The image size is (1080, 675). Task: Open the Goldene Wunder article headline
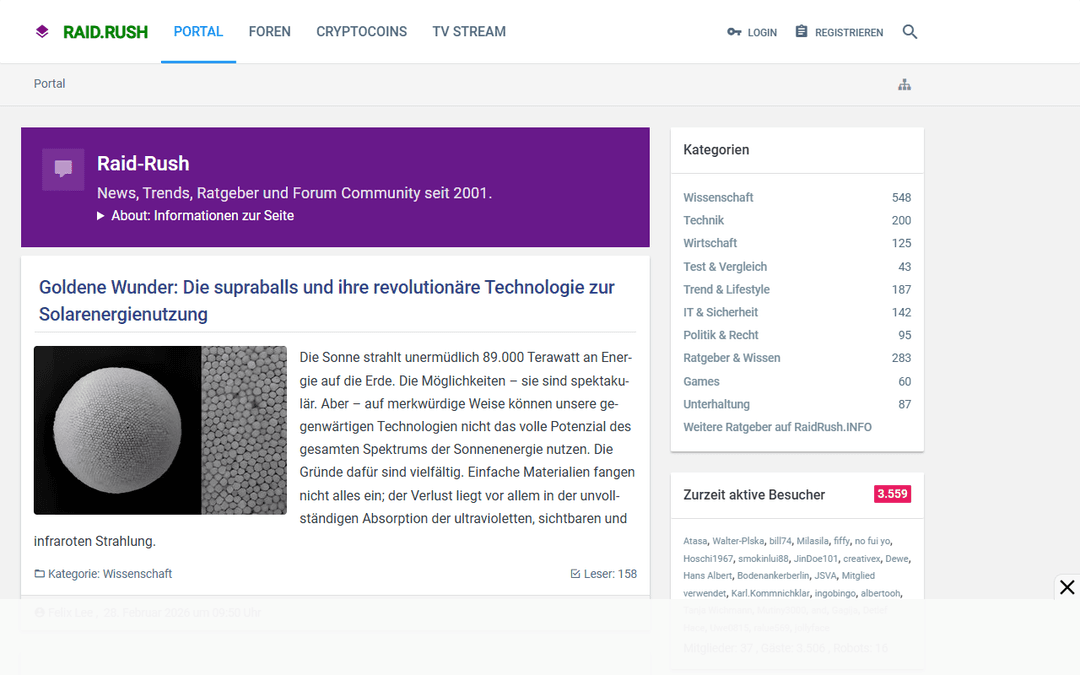coord(326,300)
